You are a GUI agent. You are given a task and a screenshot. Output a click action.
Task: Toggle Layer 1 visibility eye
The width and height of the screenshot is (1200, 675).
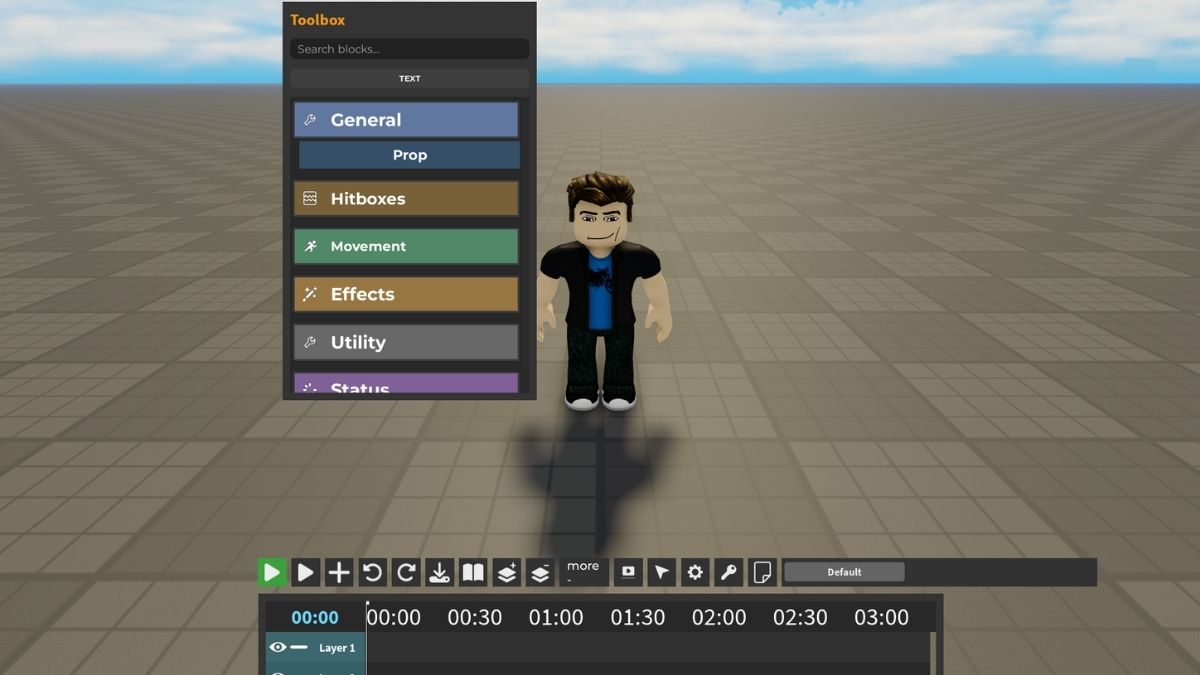(278, 648)
